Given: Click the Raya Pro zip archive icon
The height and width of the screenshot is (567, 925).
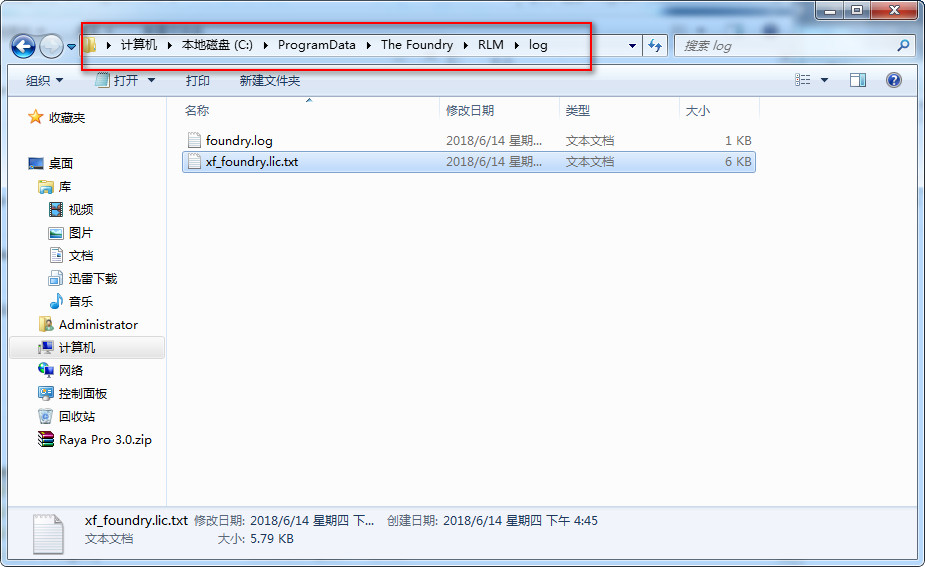Looking at the screenshot, I should [45, 440].
